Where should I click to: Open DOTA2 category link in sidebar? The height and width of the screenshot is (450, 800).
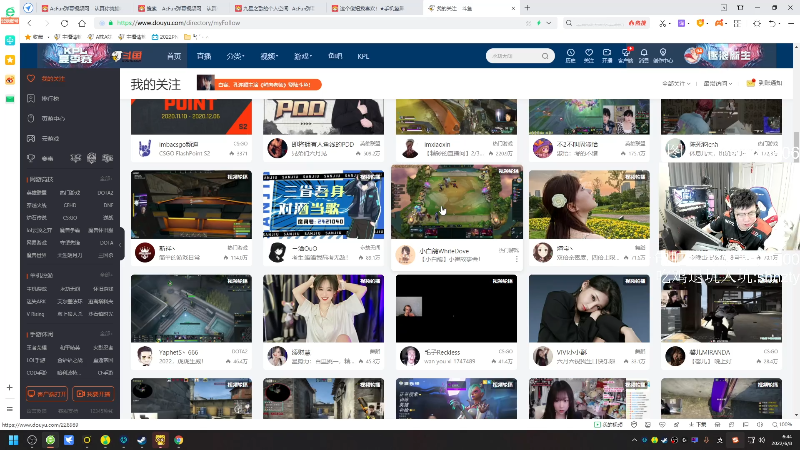tap(106, 193)
